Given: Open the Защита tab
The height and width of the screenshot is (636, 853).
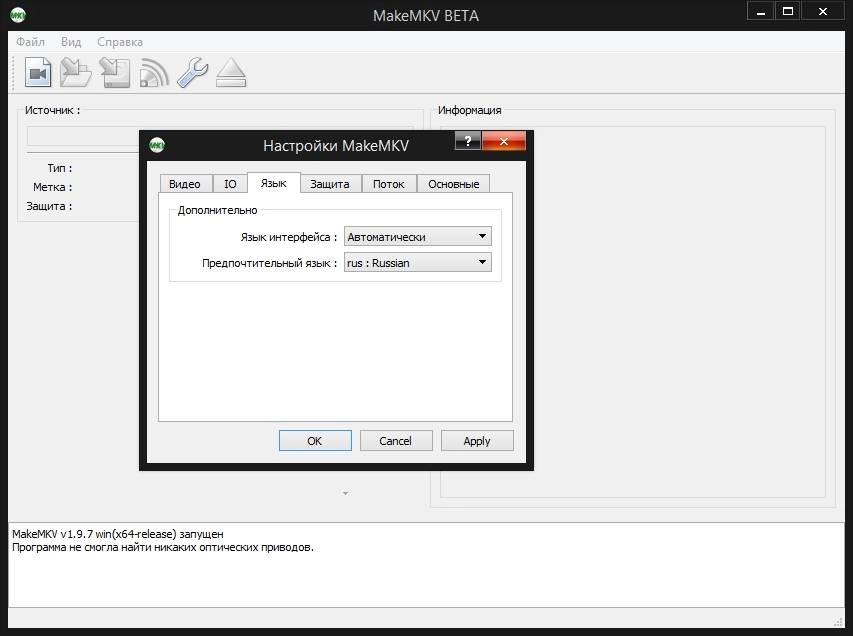Looking at the screenshot, I should 330,184.
